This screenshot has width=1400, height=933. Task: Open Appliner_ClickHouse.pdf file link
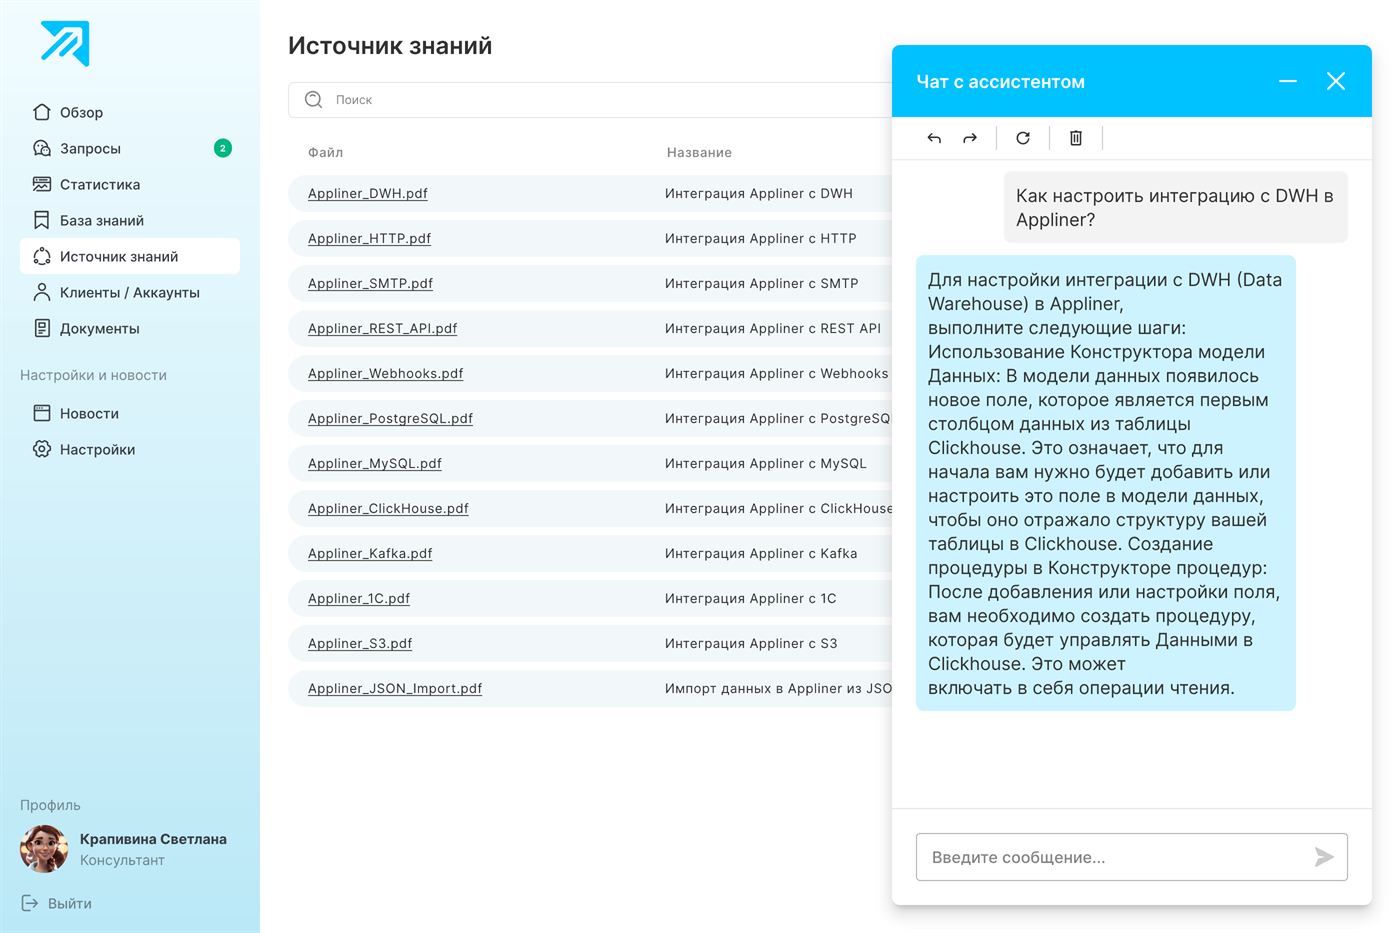(x=388, y=508)
